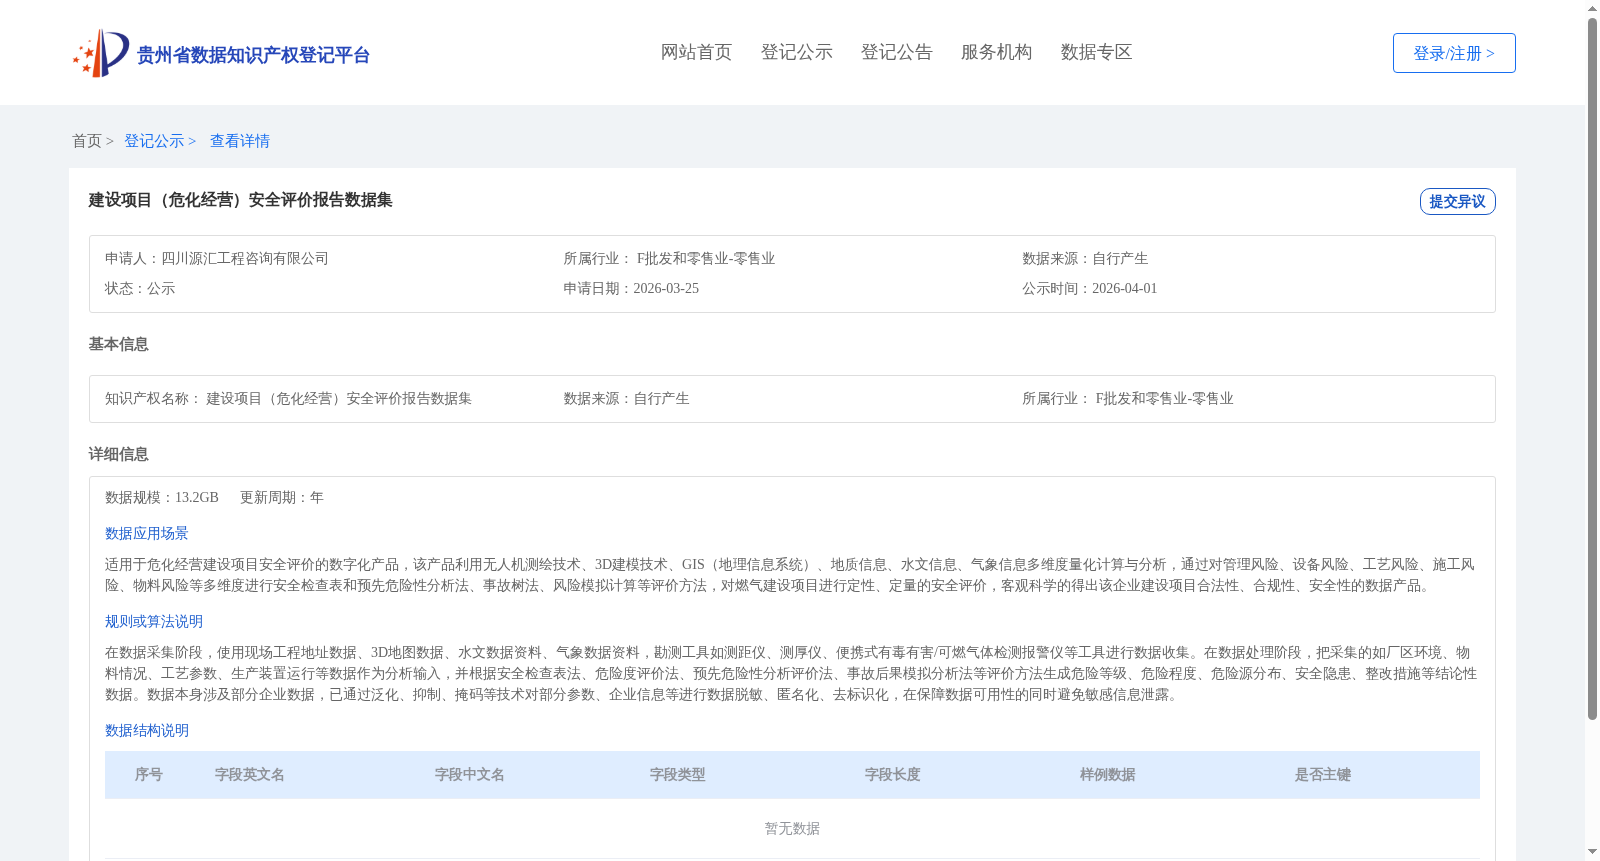This screenshot has height=861, width=1600.
Task: Open 登记公示 in top navigation
Action: [x=796, y=52]
